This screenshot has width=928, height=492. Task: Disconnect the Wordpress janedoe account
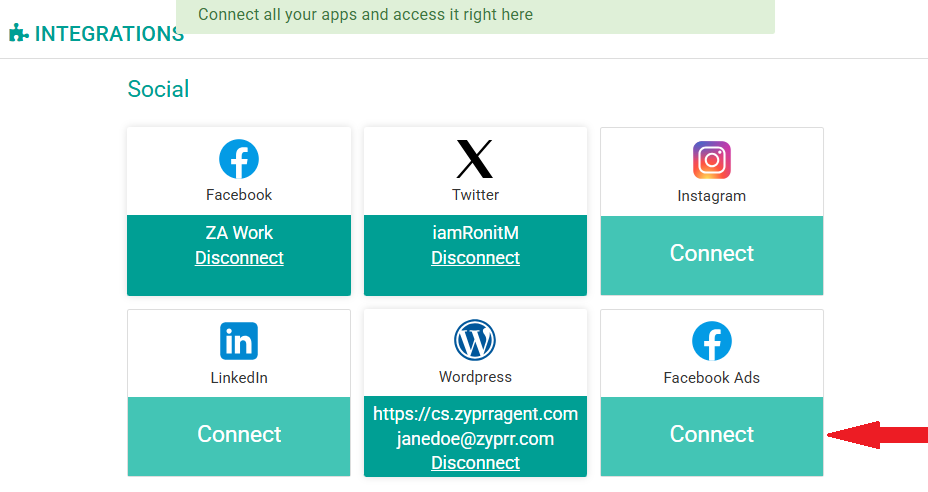tap(475, 463)
